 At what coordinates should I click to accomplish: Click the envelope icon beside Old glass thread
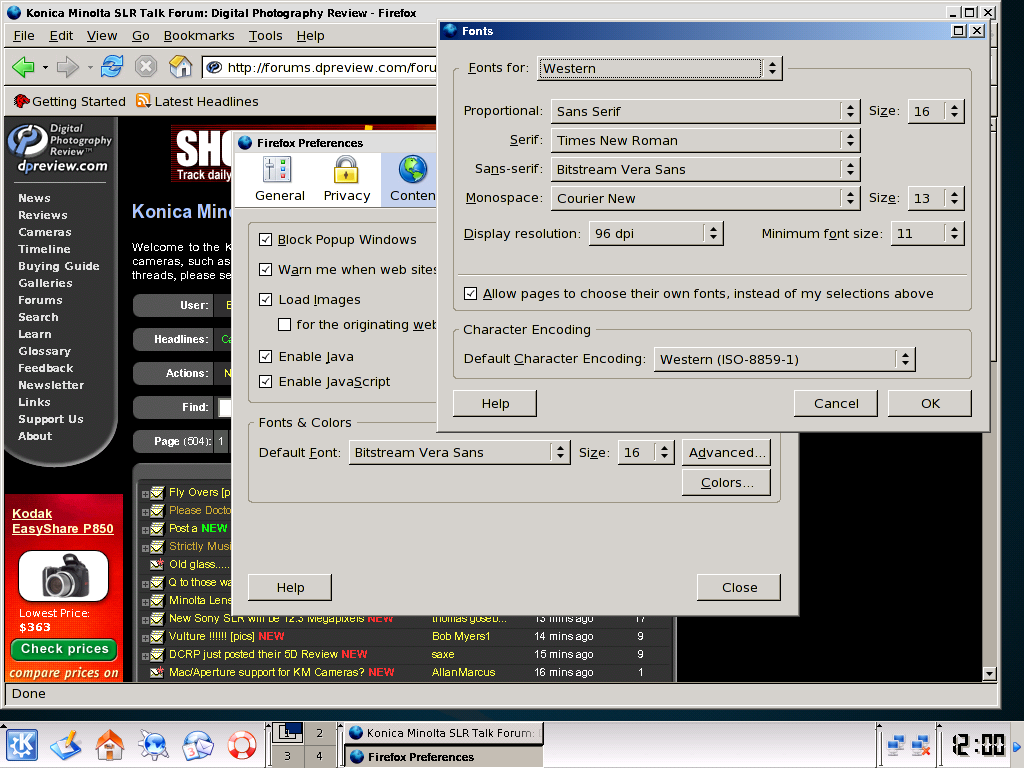pos(157,564)
